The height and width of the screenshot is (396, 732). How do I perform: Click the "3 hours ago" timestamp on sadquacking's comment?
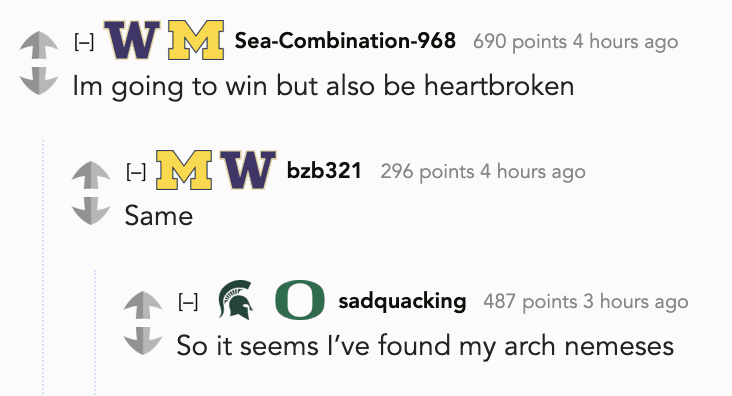click(x=636, y=302)
